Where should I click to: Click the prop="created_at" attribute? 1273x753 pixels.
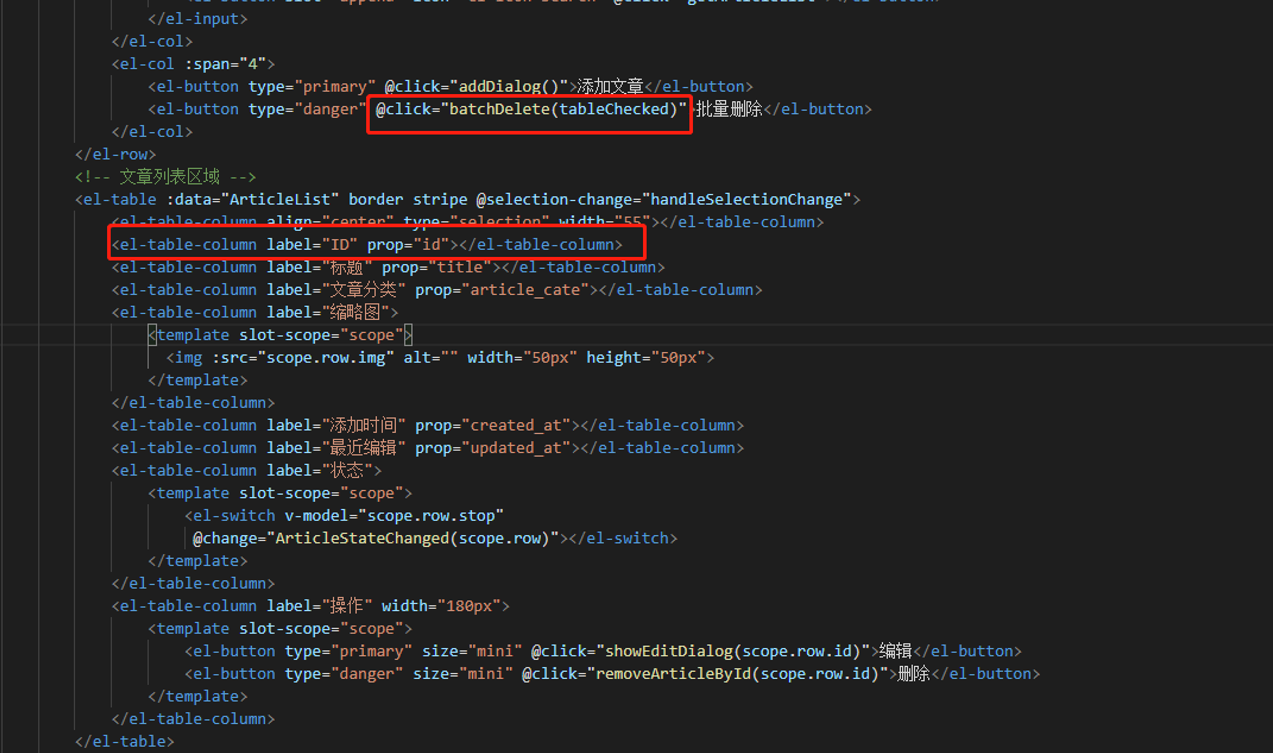(x=493, y=425)
